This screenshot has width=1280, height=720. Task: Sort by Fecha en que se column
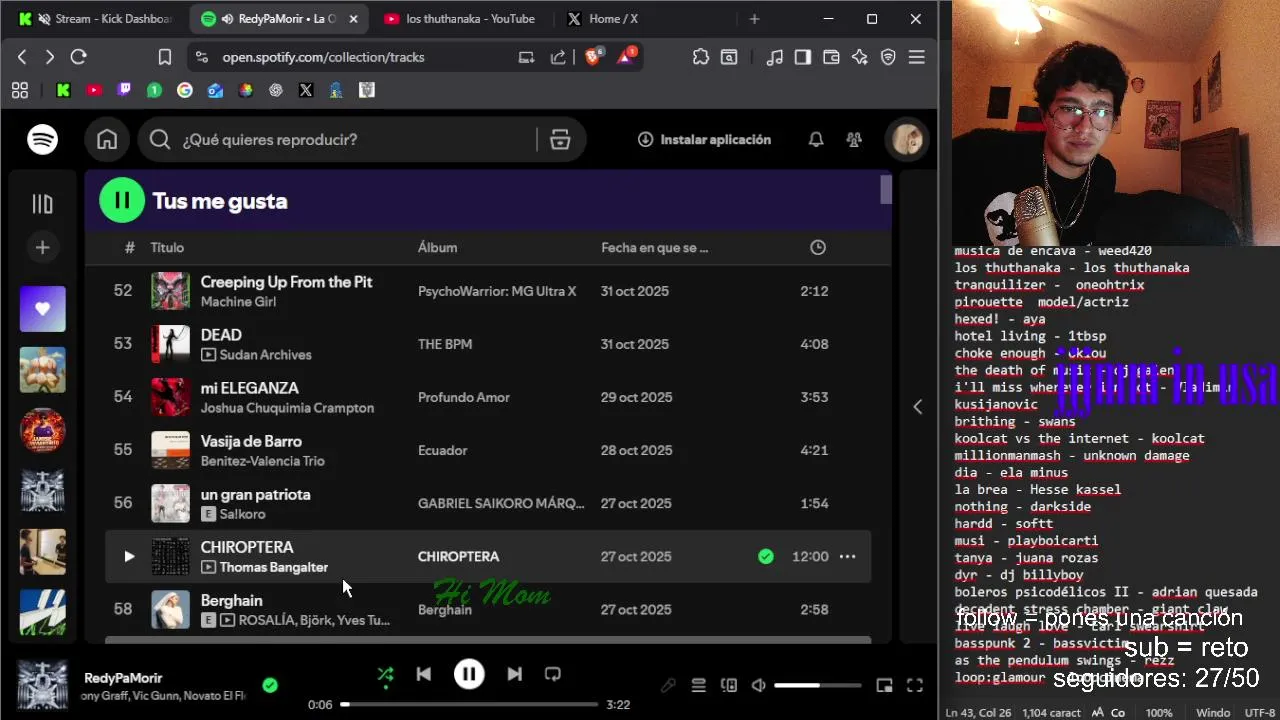654,247
